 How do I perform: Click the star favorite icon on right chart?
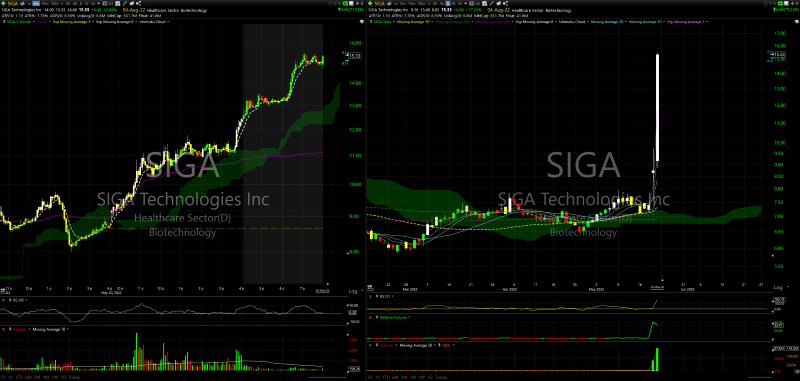[765, 3]
